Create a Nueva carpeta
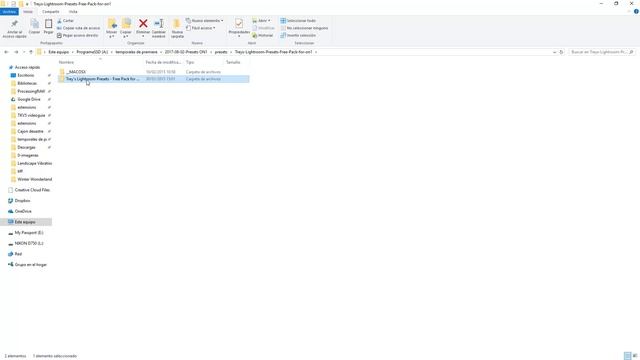This screenshot has width=640, height=360. pos(177,28)
